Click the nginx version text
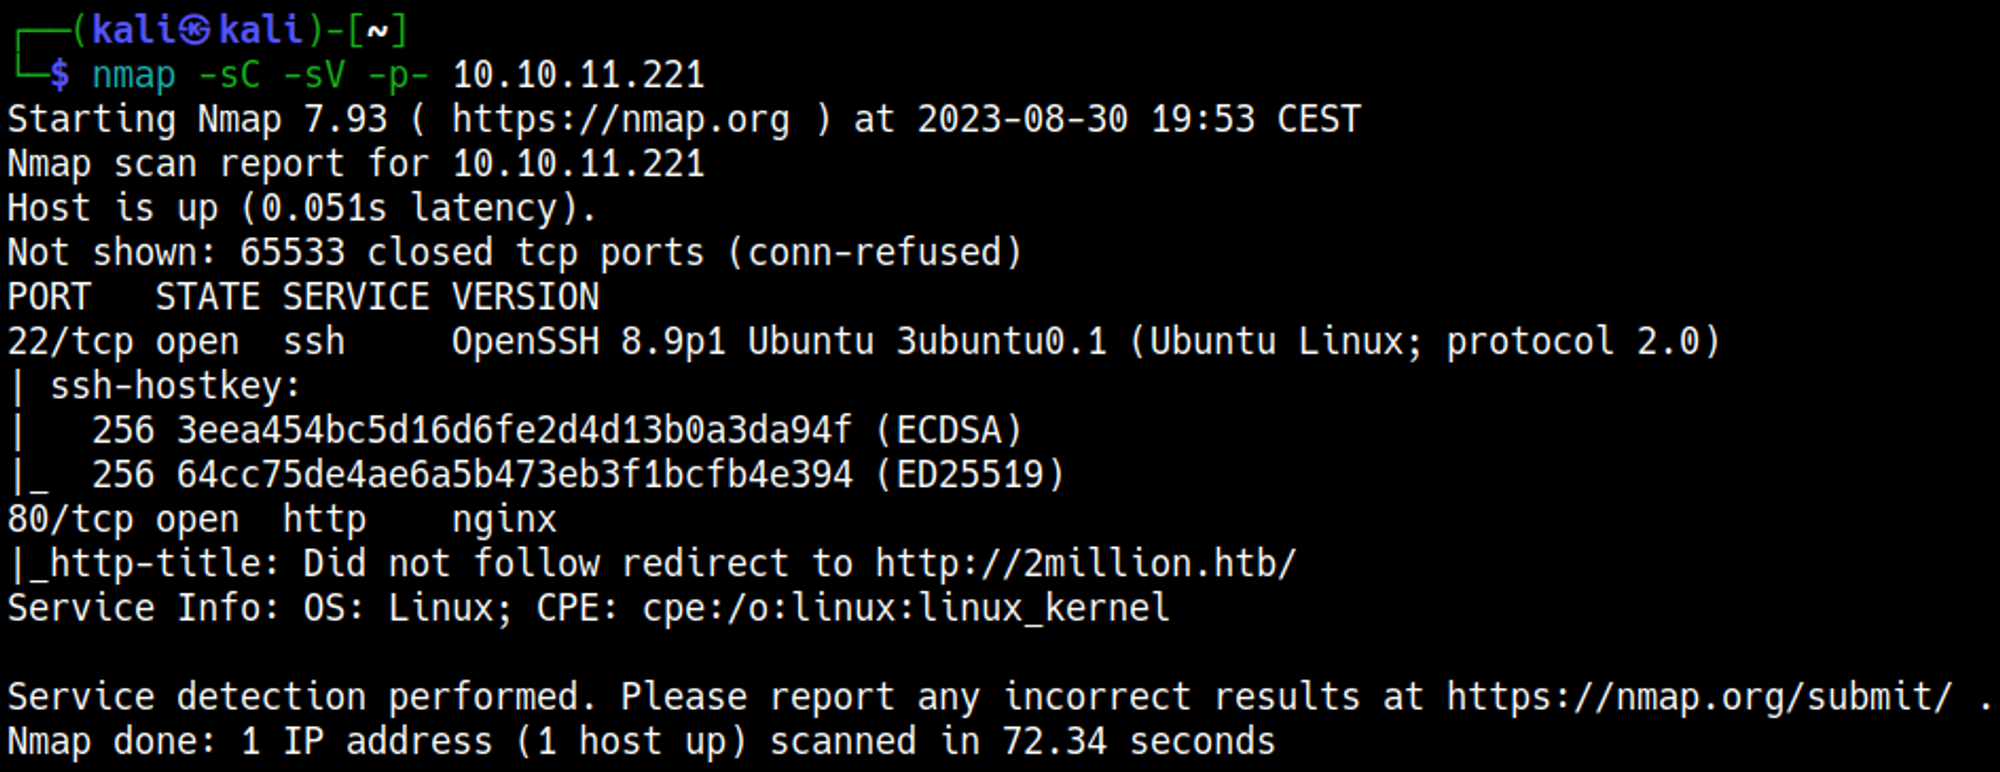 504,520
